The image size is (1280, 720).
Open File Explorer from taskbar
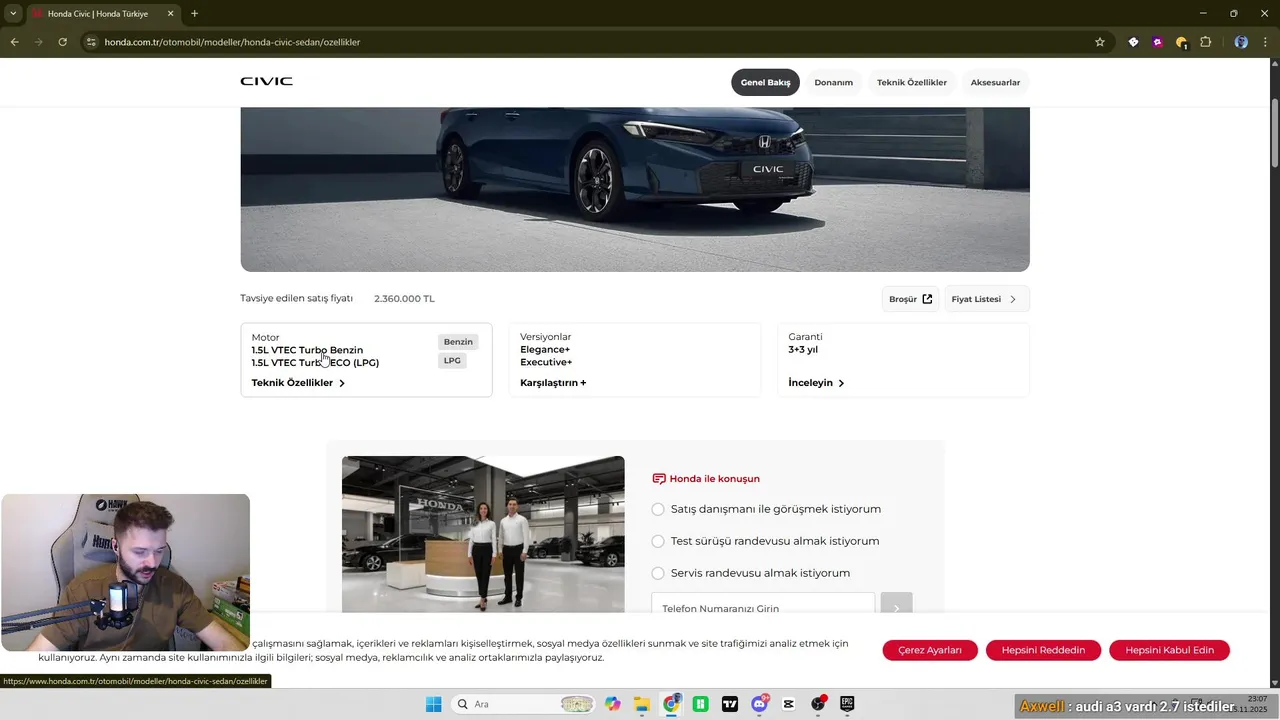click(641, 704)
